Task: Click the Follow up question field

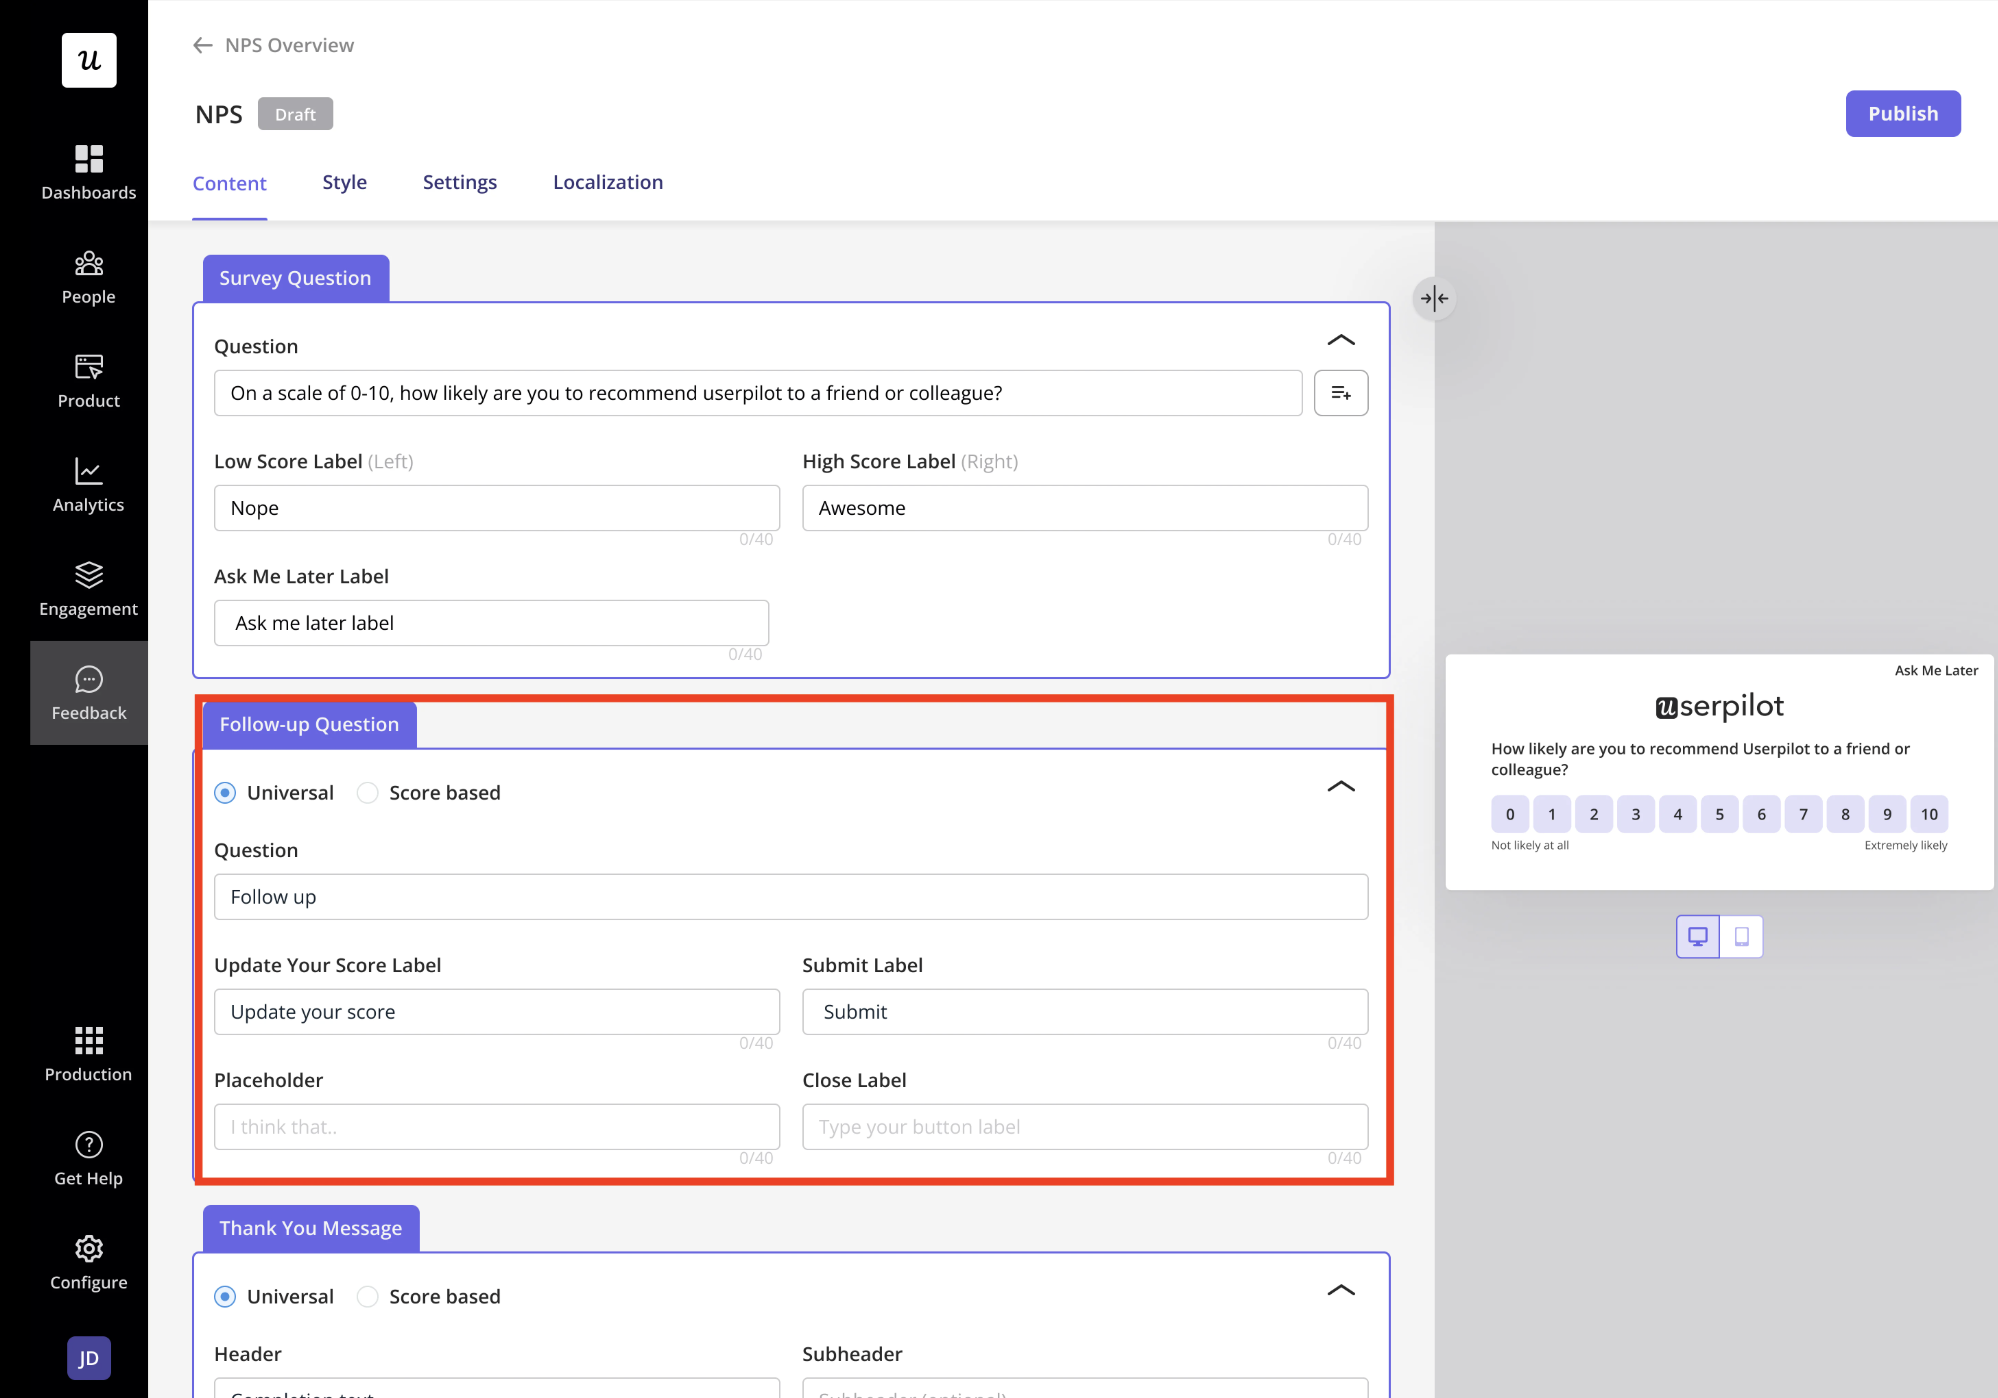Action: coord(791,897)
